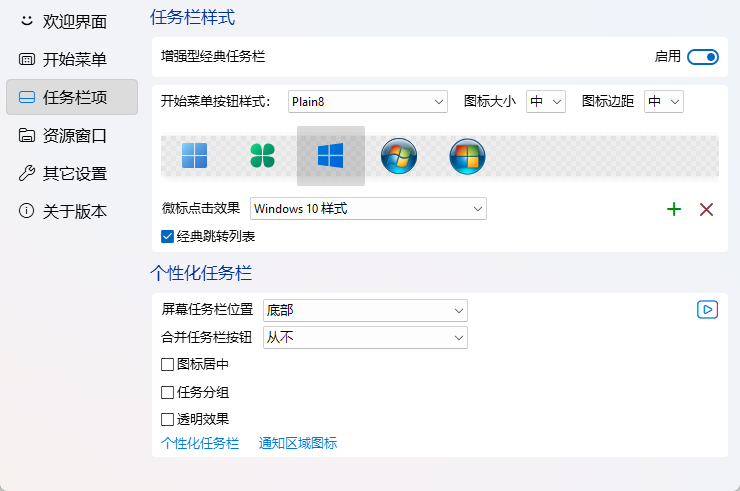The width and height of the screenshot is (740, 491).
Task: Go to 其它设置 in the sidebar
Action: pyautogui.click(x=72, y=173)
